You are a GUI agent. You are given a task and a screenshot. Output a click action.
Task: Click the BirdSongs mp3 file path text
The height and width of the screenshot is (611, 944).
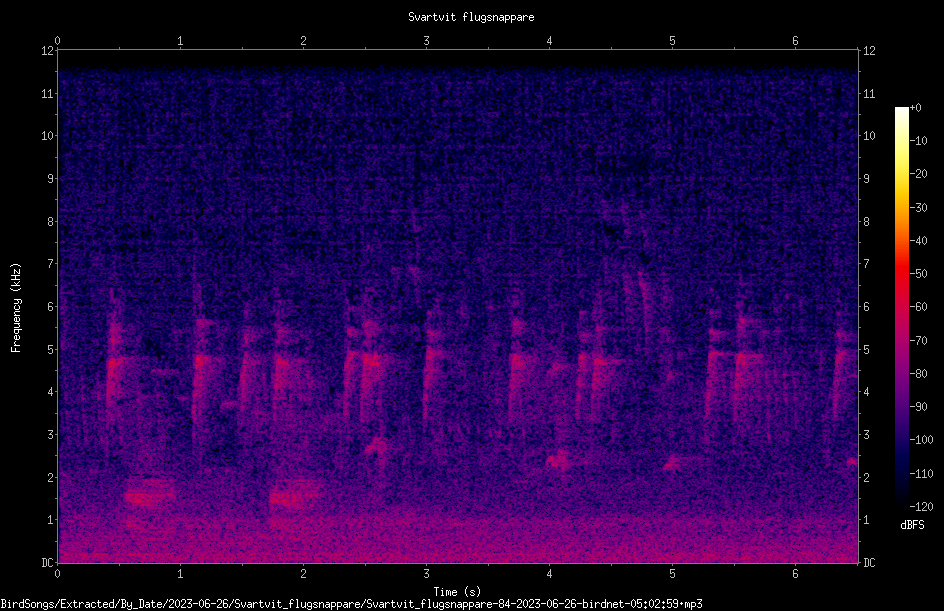[x=352, y=604]
